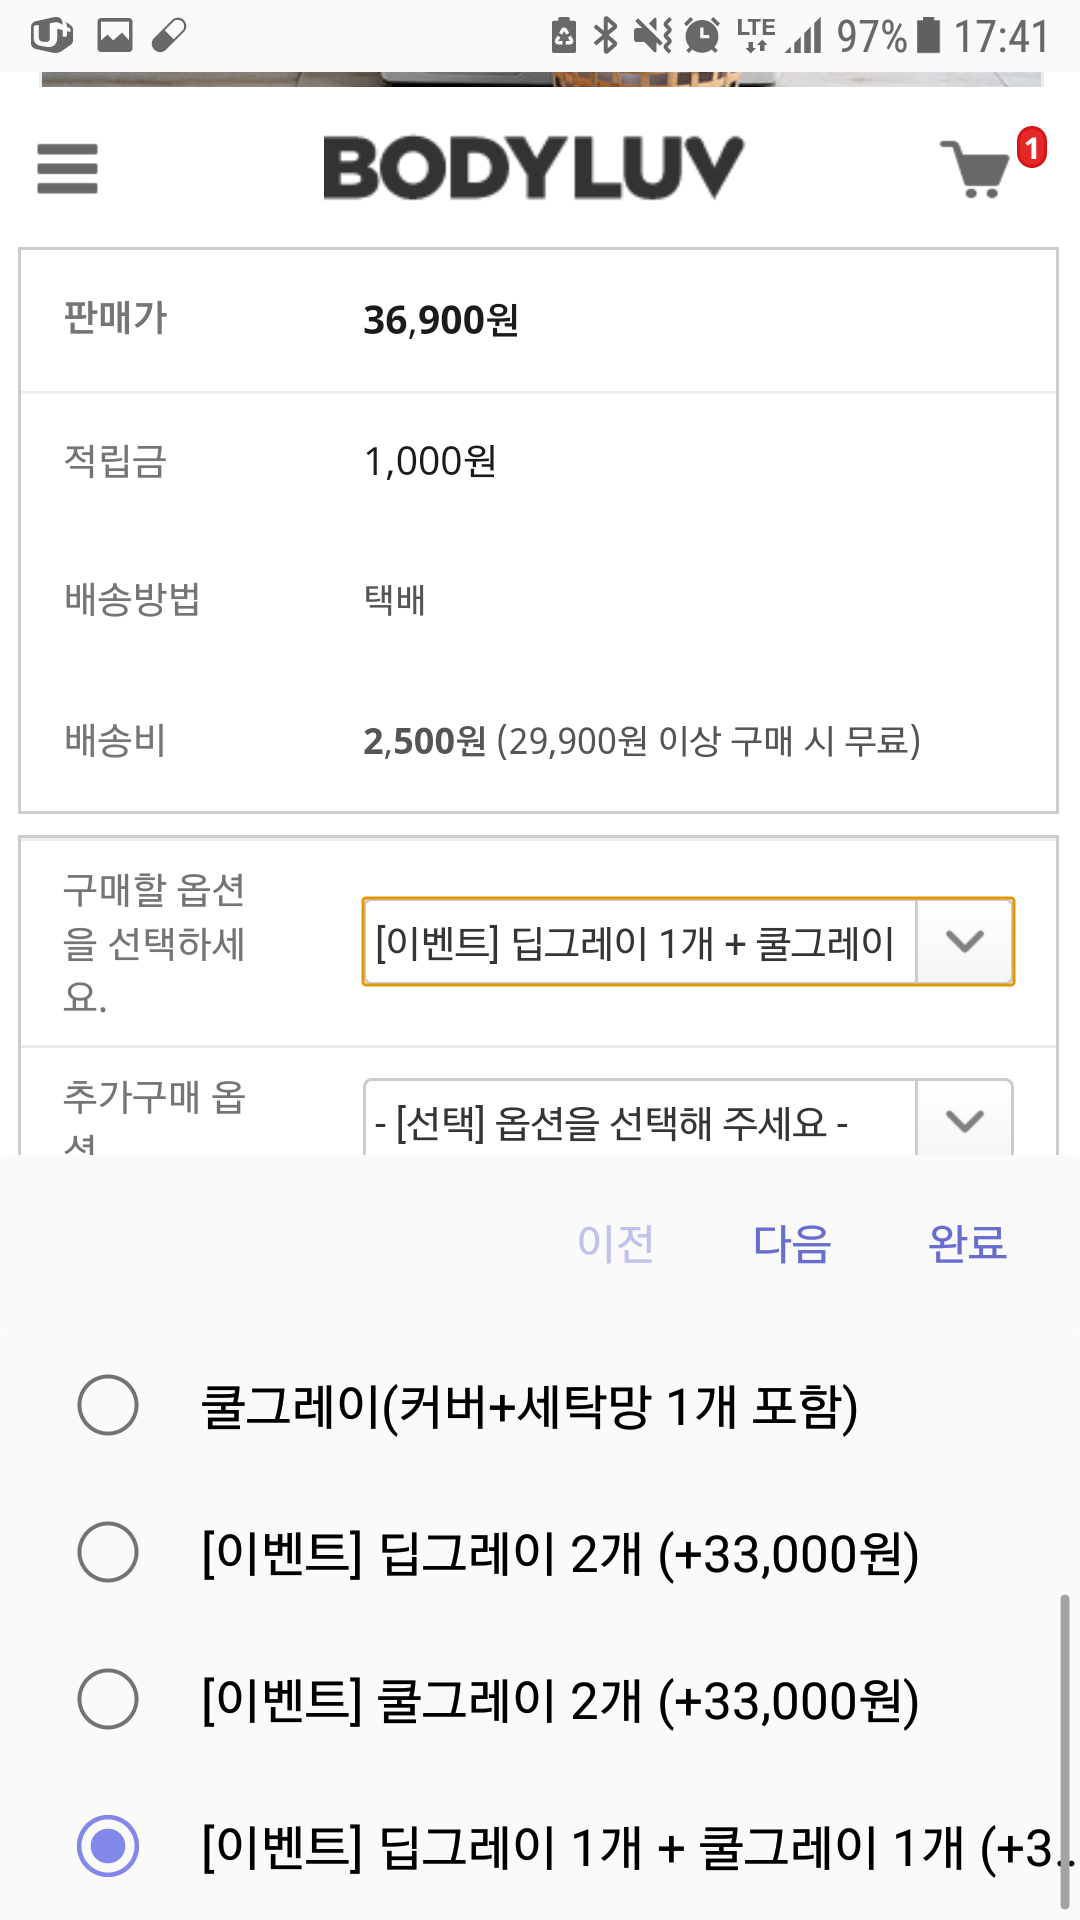The width and height of the screenshot is (1080, 1920).
Task: Tap 이전 in the picker bar
Action: click(x=616, y=1244)
